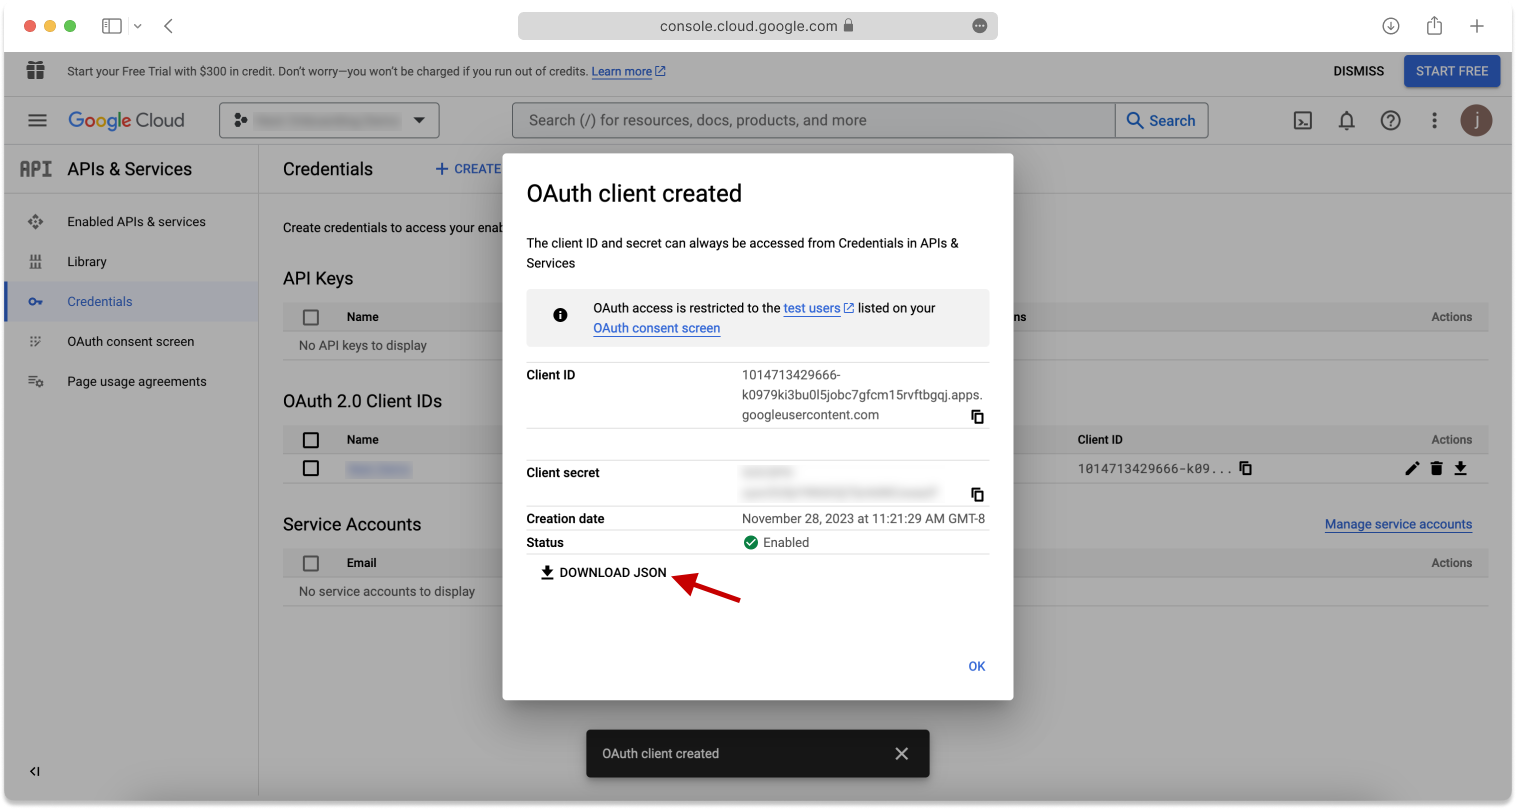This screenshot has width=1516, height=809.
Task: Copy the Client ID to clipboard
Action: pos(977,417)
